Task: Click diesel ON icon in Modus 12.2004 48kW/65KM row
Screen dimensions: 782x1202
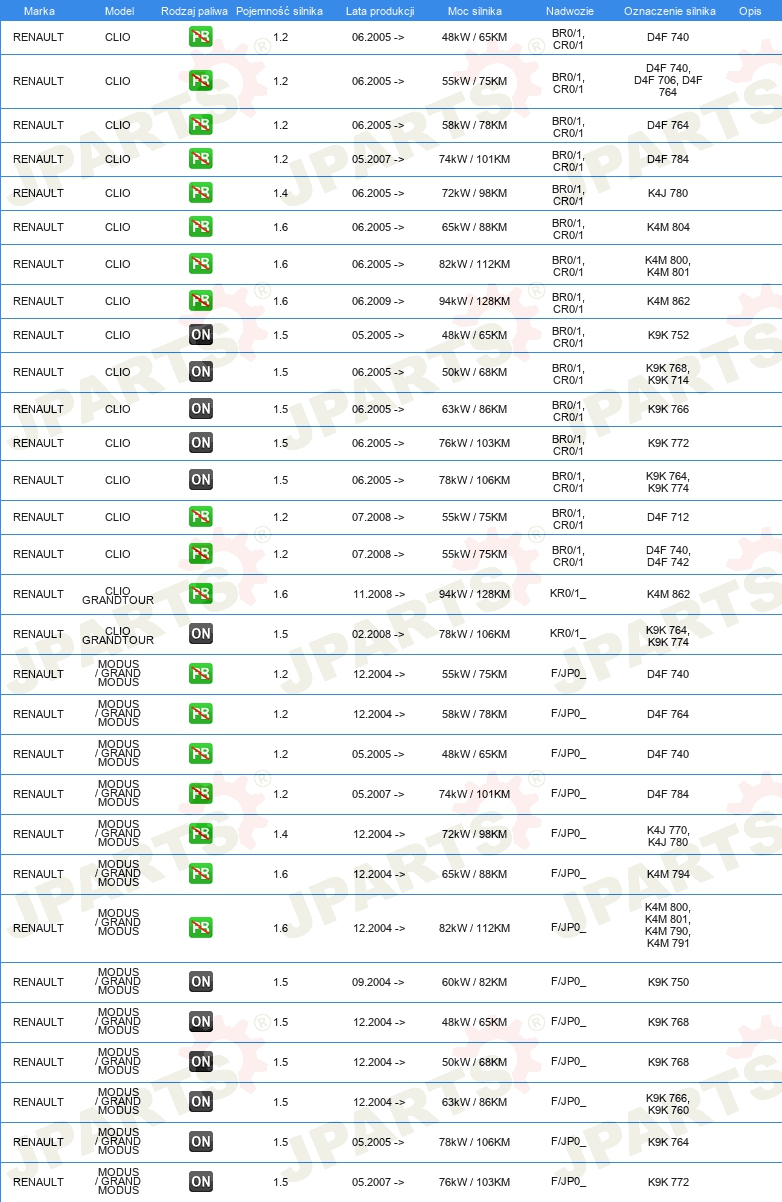Action: (x=201, y=1022)
